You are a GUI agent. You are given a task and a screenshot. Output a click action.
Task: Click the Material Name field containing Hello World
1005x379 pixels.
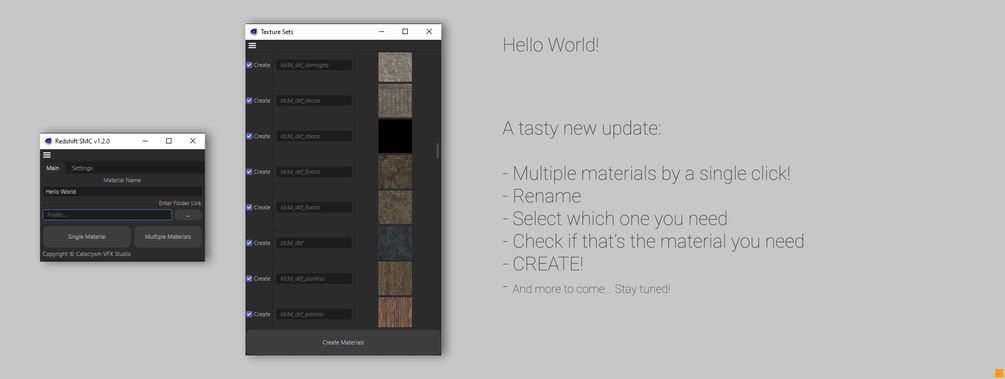122,192
